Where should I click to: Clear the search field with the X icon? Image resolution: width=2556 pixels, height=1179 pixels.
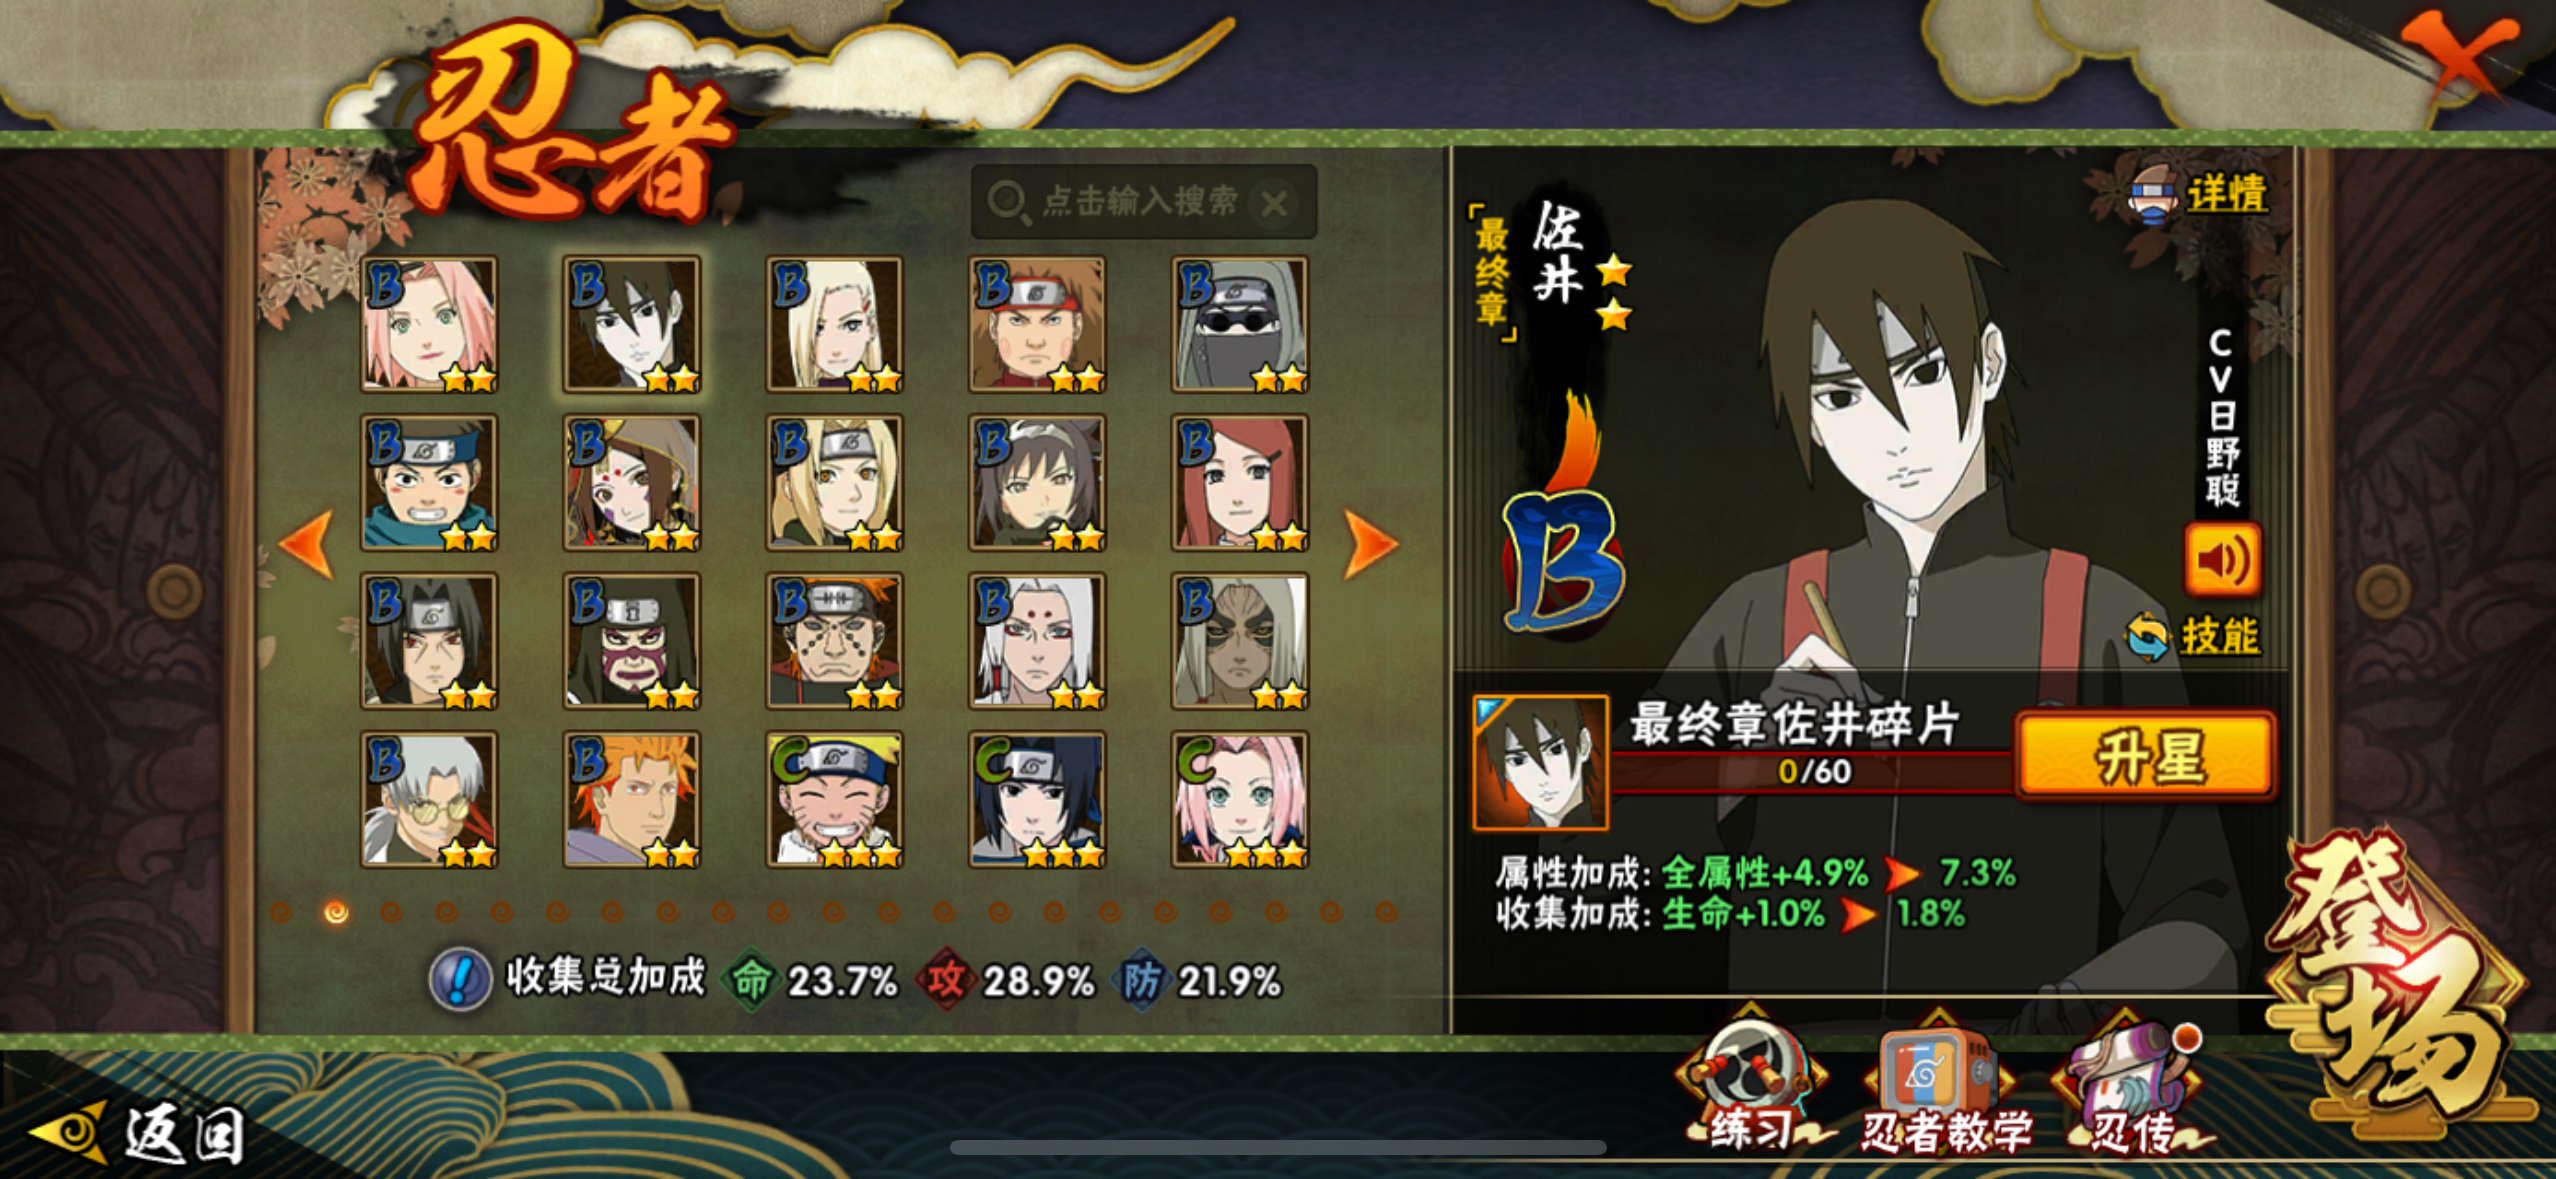click(1274, 203)
